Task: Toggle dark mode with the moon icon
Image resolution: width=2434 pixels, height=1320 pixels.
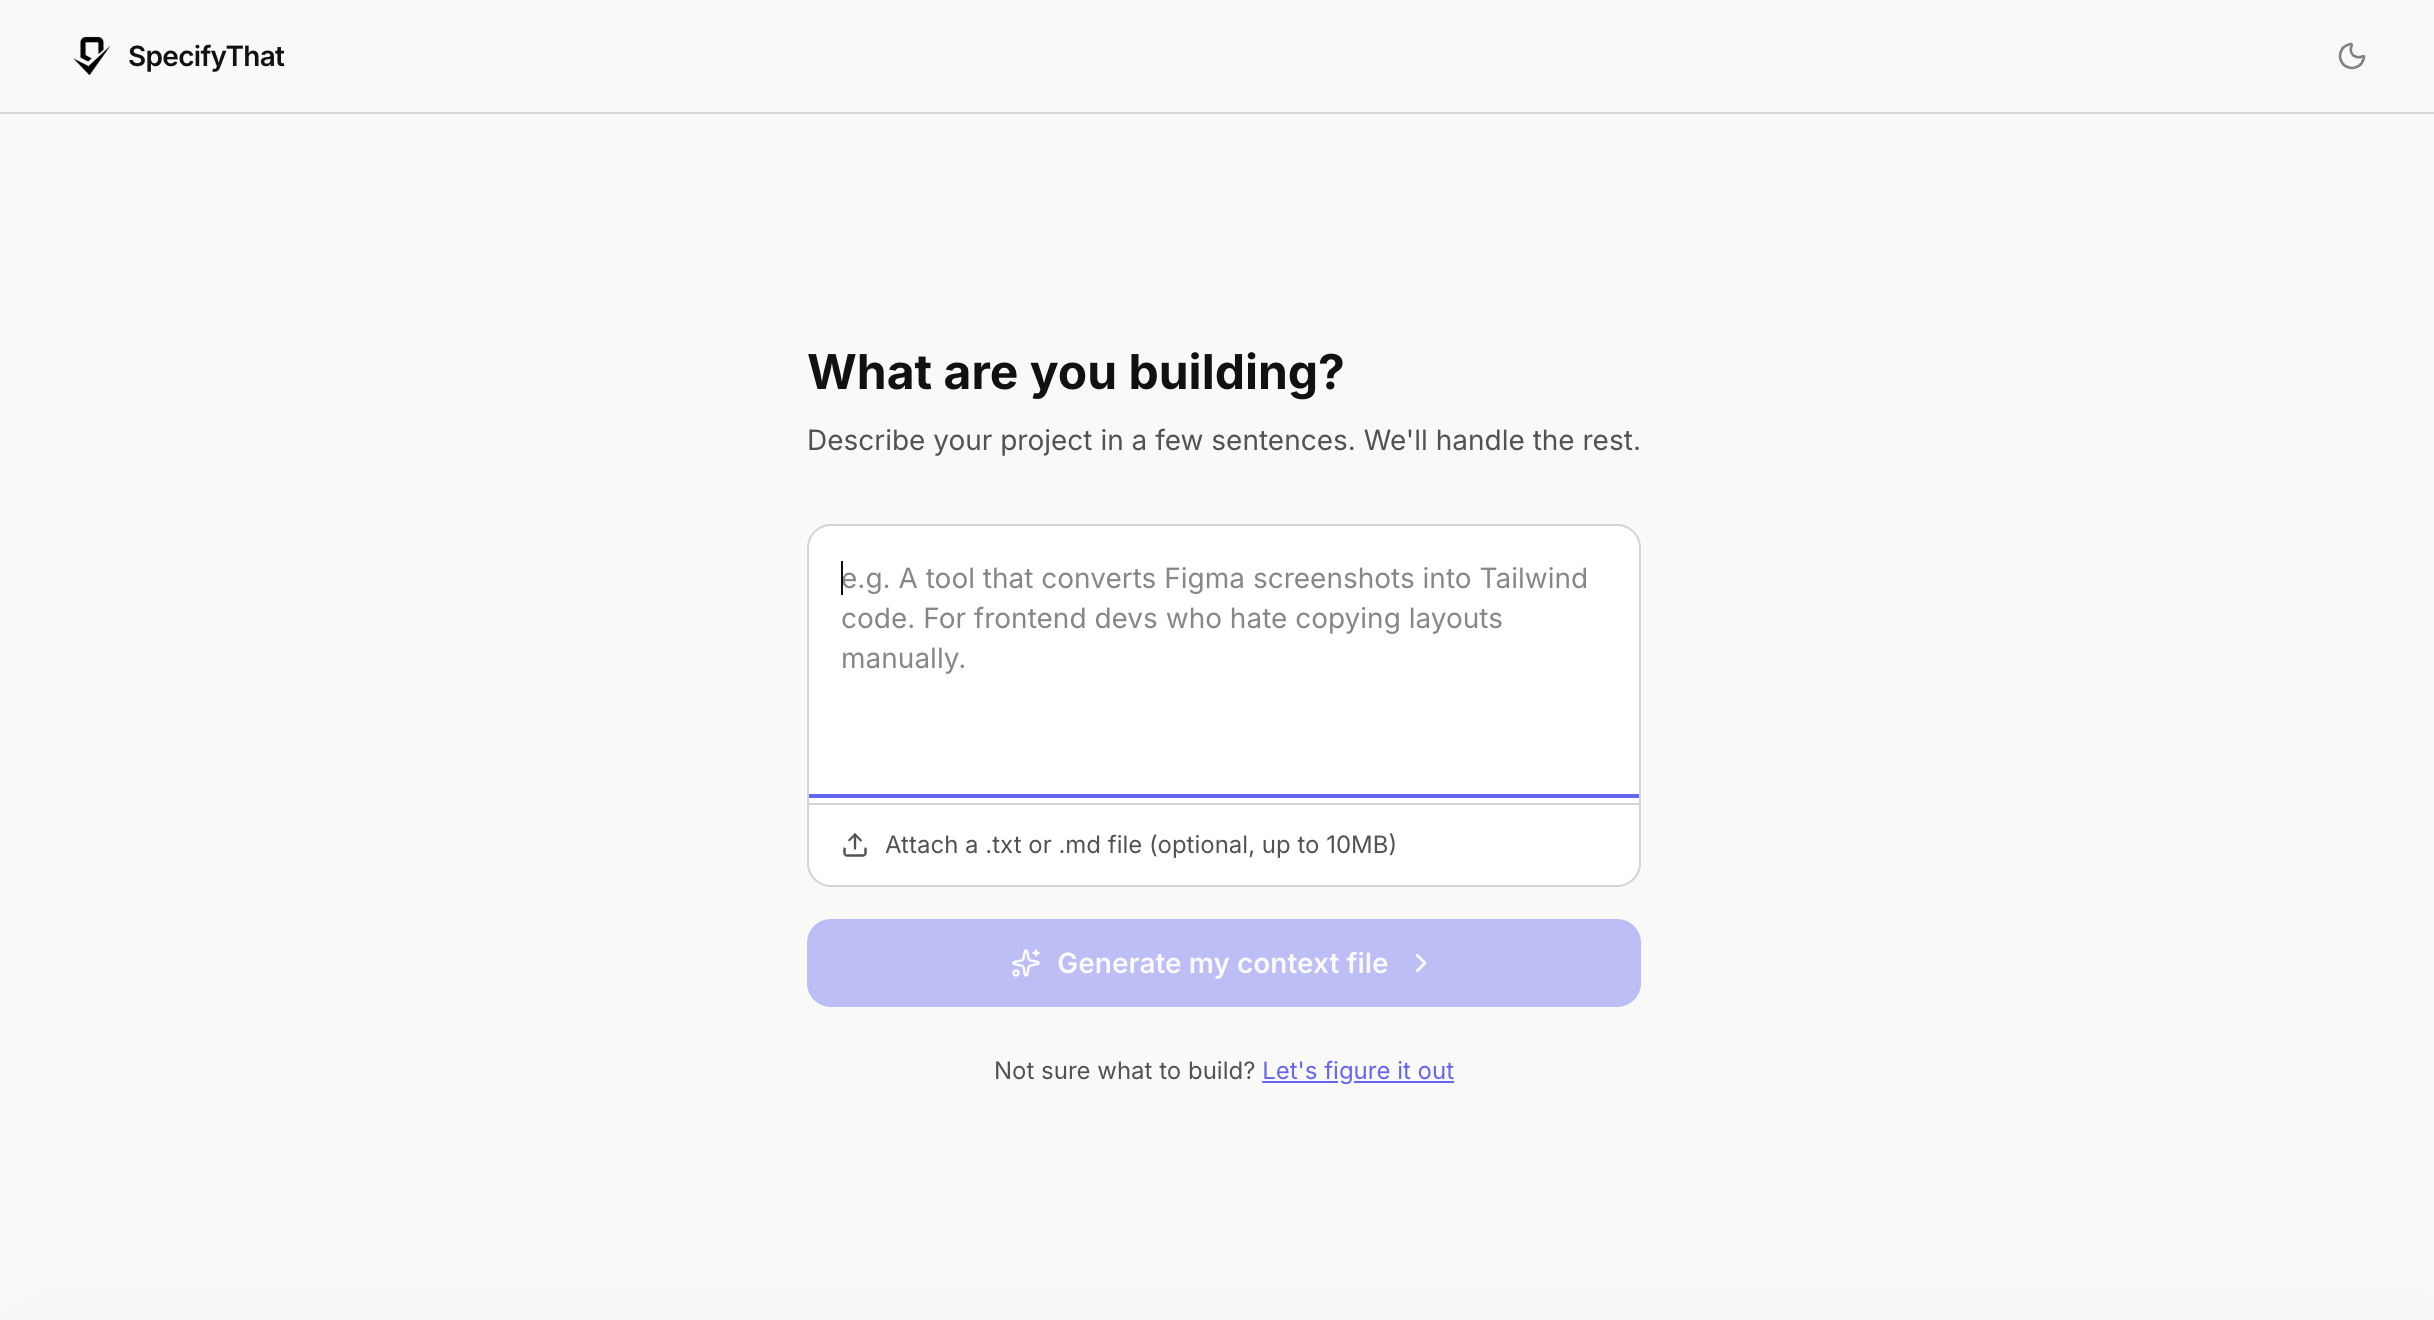Action: tap(2351, 56)
